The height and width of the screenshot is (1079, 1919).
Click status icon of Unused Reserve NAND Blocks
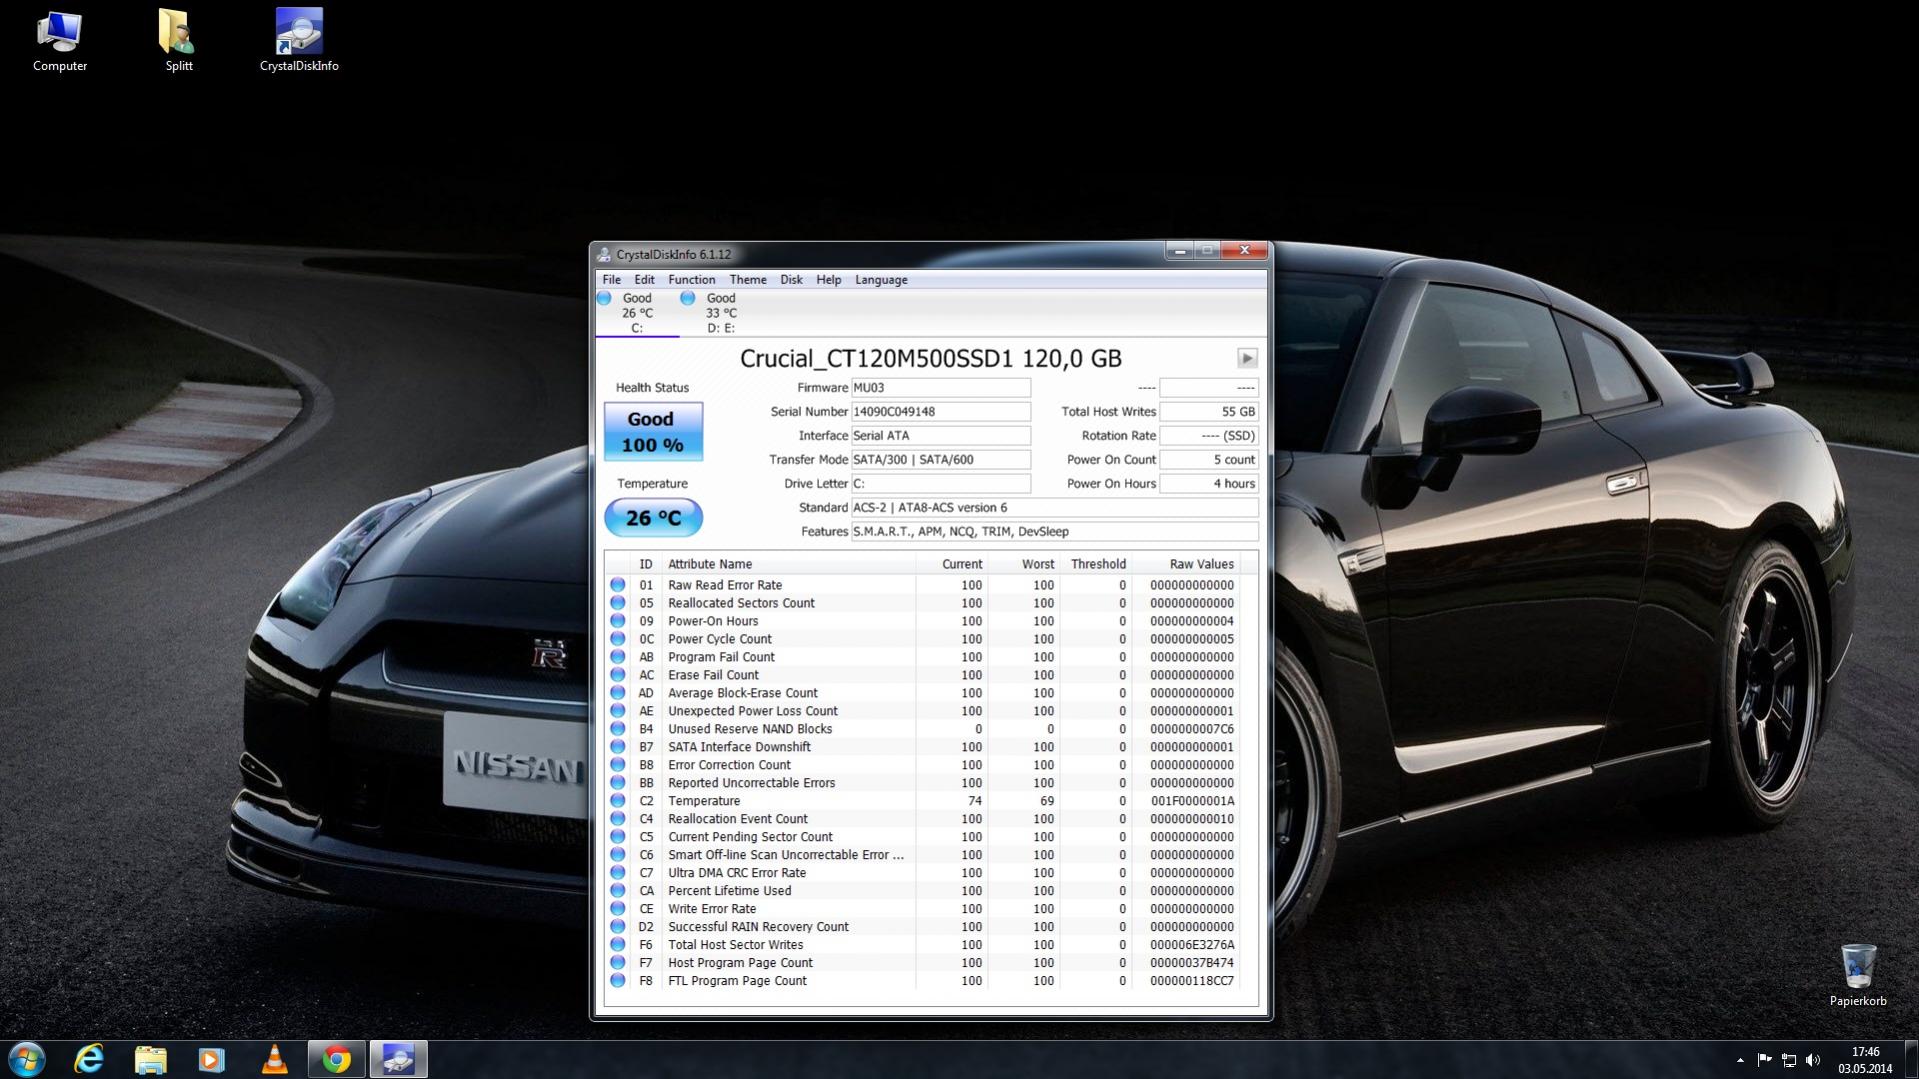pyautogui.click(x=618, y=729)
